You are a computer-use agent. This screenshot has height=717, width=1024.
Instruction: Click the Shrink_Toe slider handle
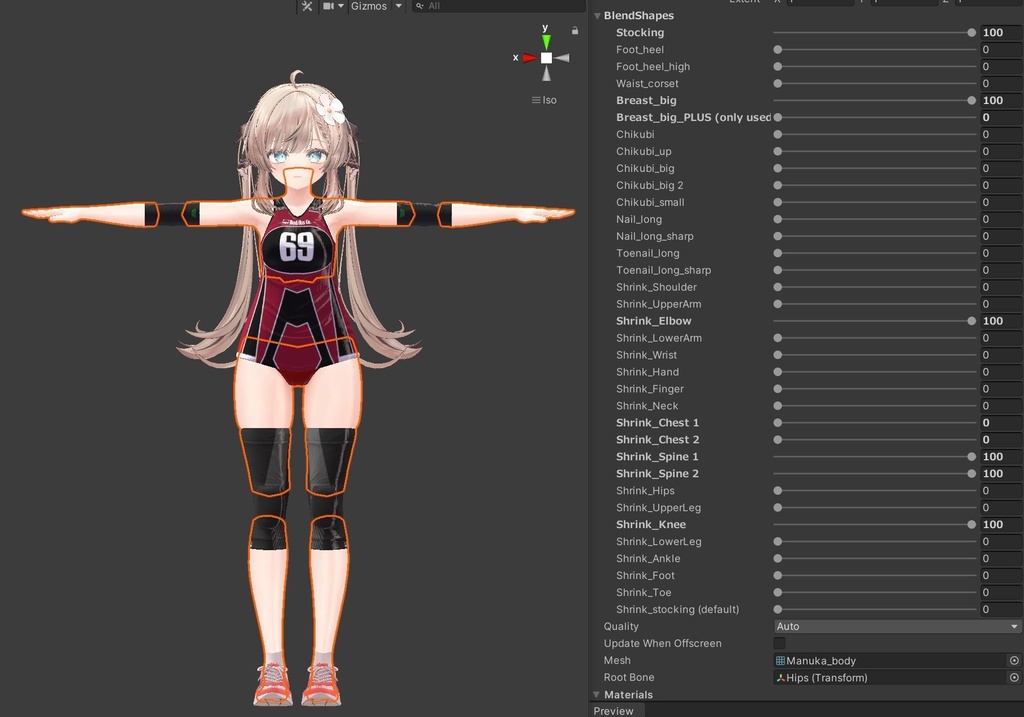pyautogui.click(x=778, y=593)
